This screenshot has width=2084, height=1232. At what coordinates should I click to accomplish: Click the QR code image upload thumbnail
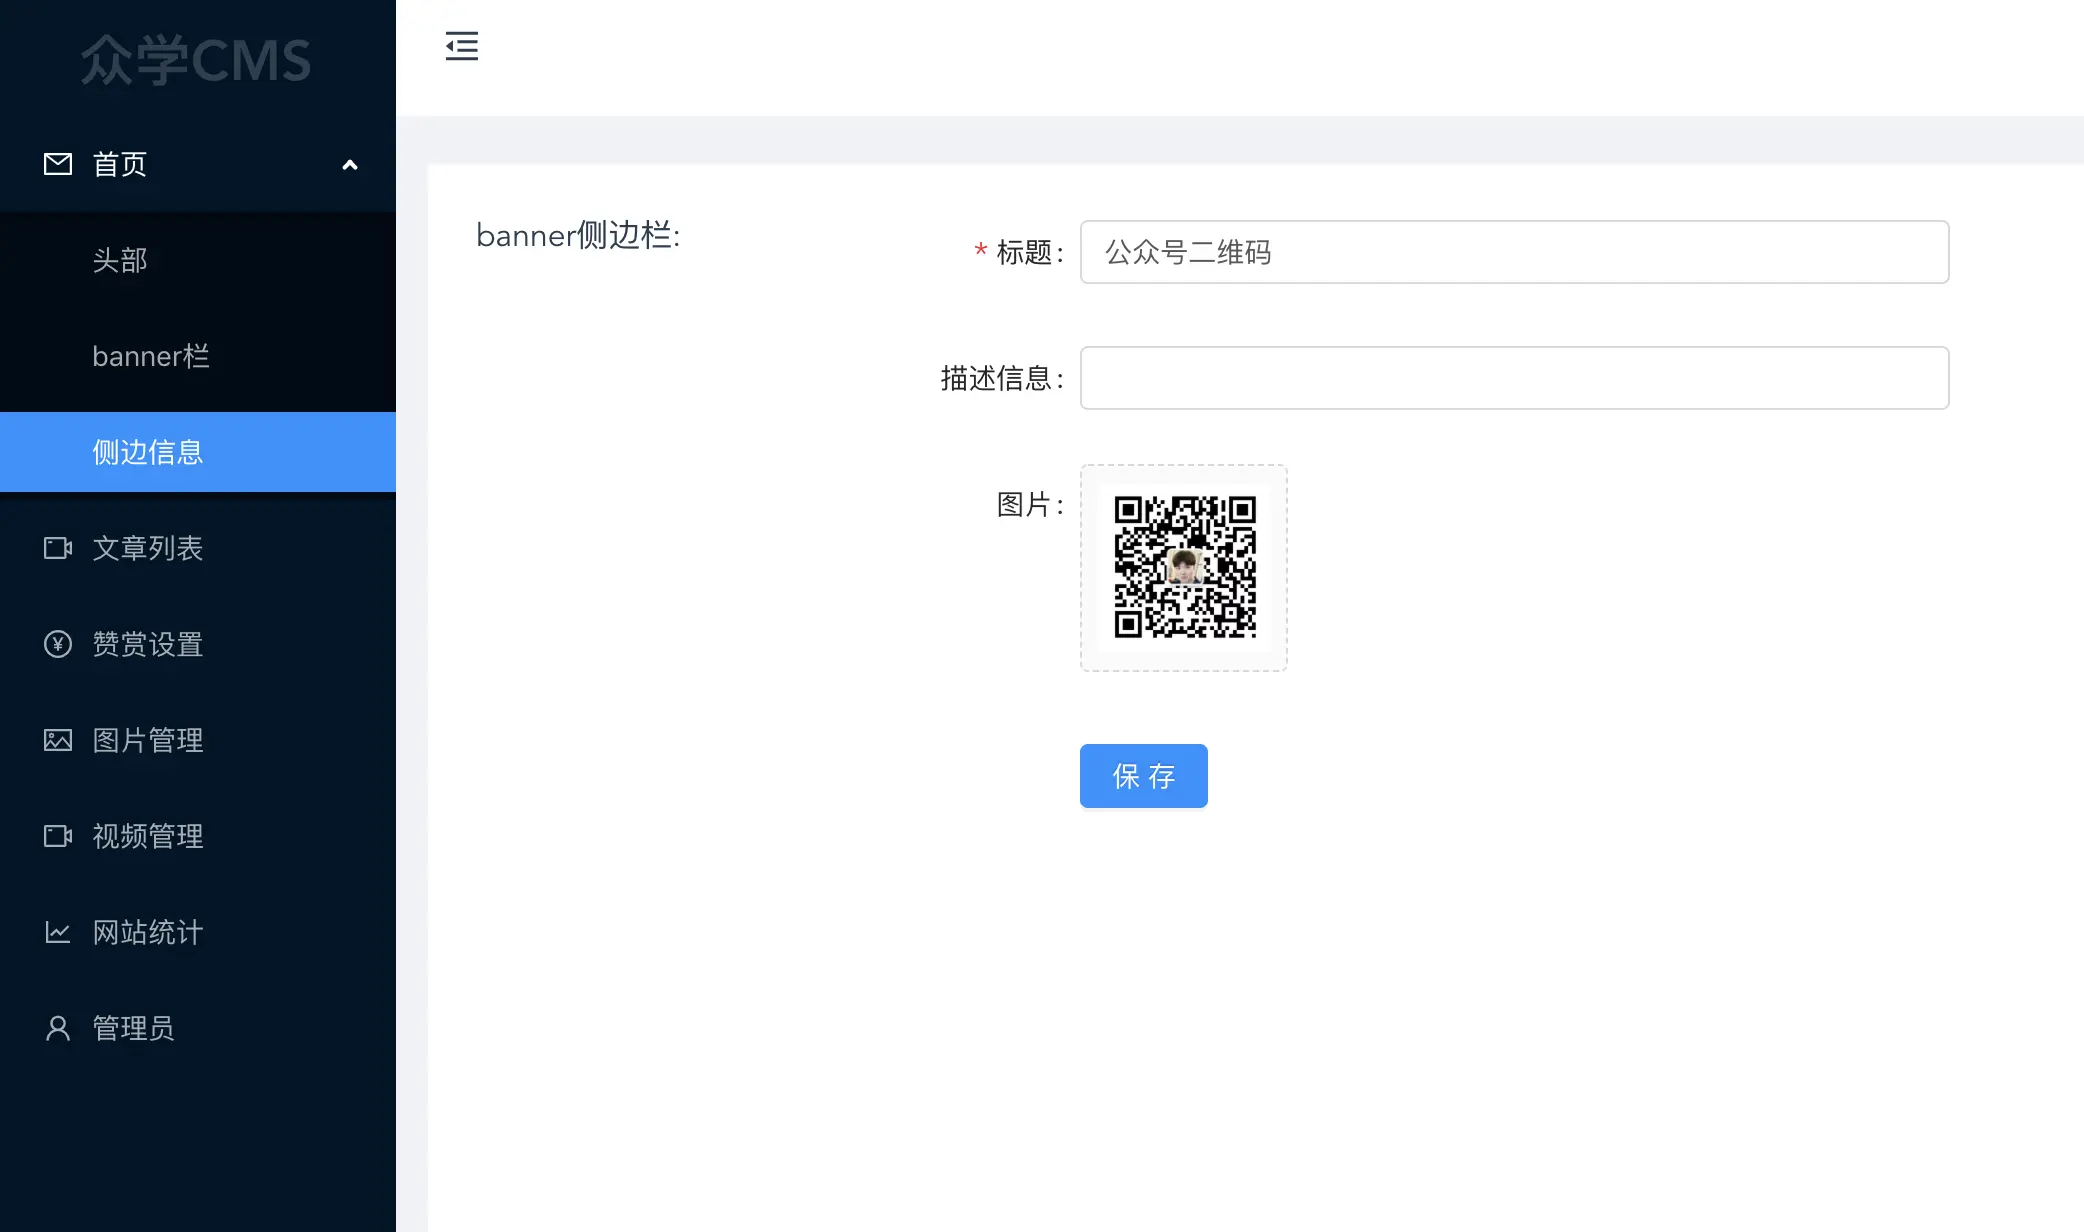[x=1184, y=568]
